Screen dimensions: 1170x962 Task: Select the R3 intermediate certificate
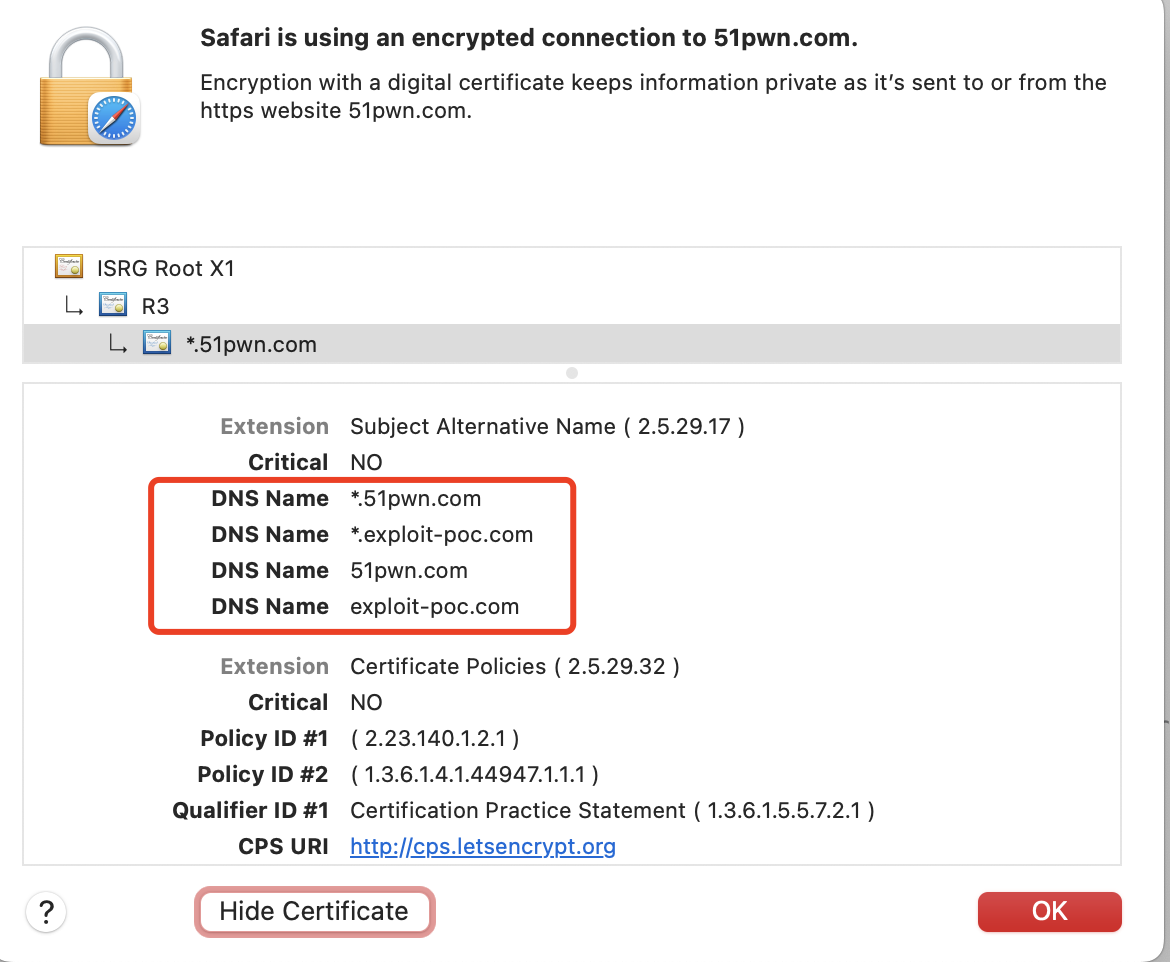155,305
